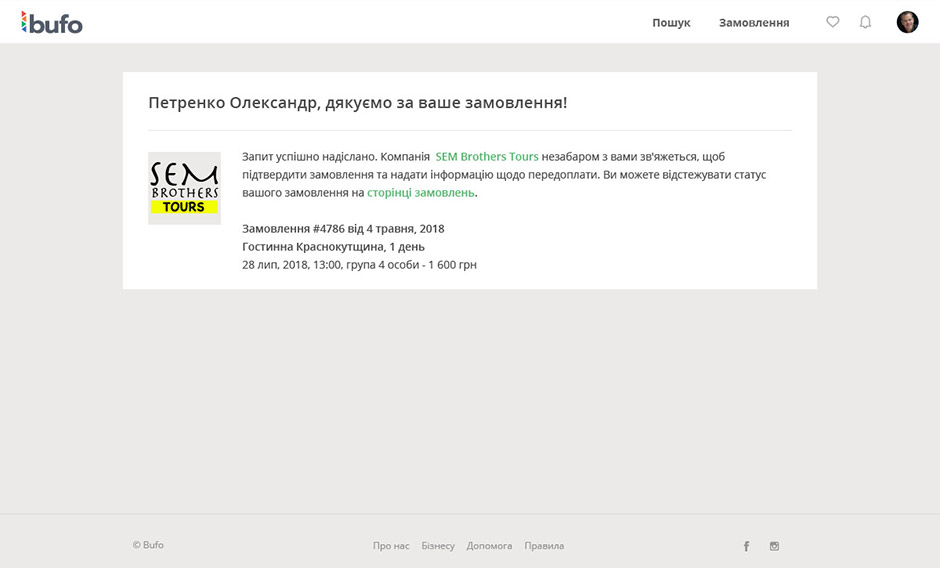Open notifications bell icon
940x568 pixels.
click(865, 22)
